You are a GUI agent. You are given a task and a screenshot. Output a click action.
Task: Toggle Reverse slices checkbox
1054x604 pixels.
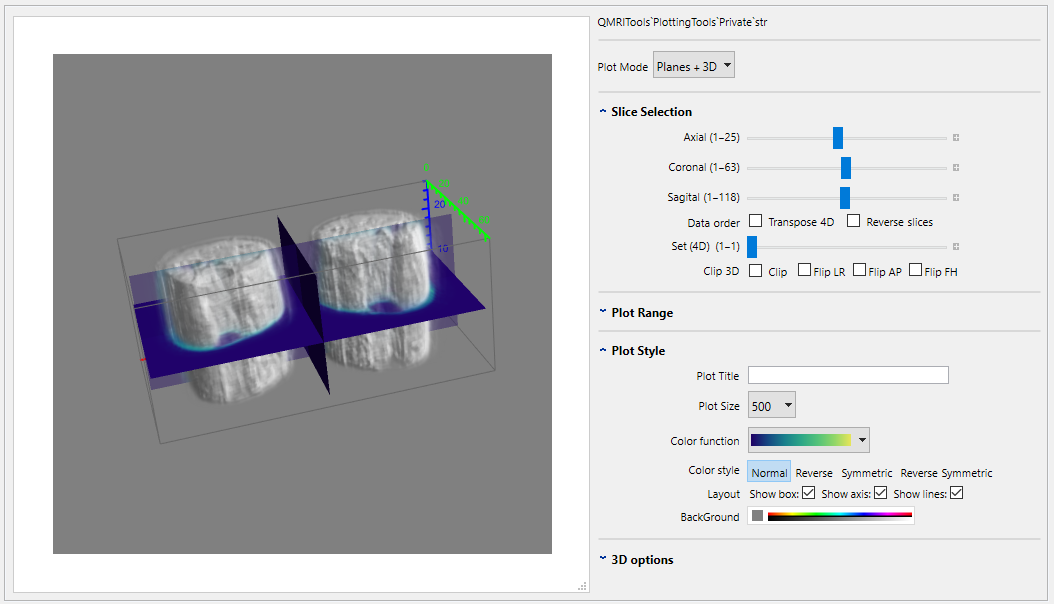(853, 221)
